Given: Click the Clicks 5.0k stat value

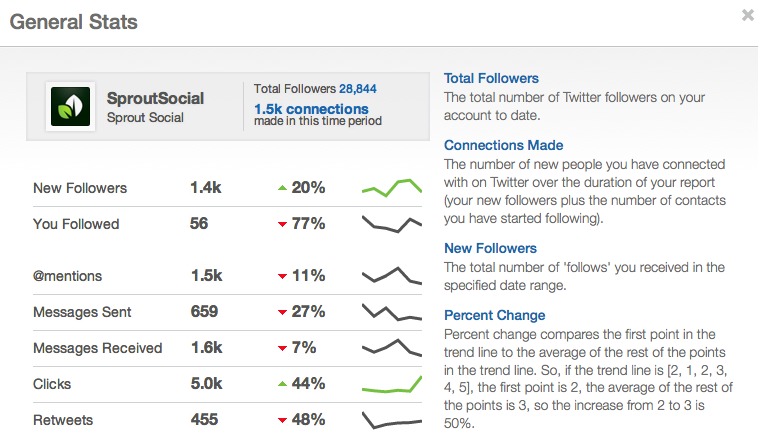Looking at the screenshot, I should pyautogui.click(x=206, y=383).
